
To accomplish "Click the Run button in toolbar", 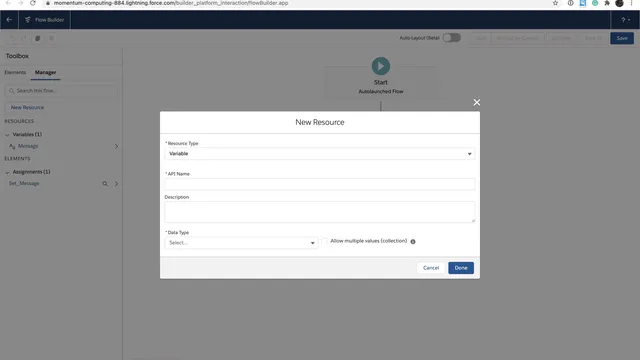I will 481,38.
